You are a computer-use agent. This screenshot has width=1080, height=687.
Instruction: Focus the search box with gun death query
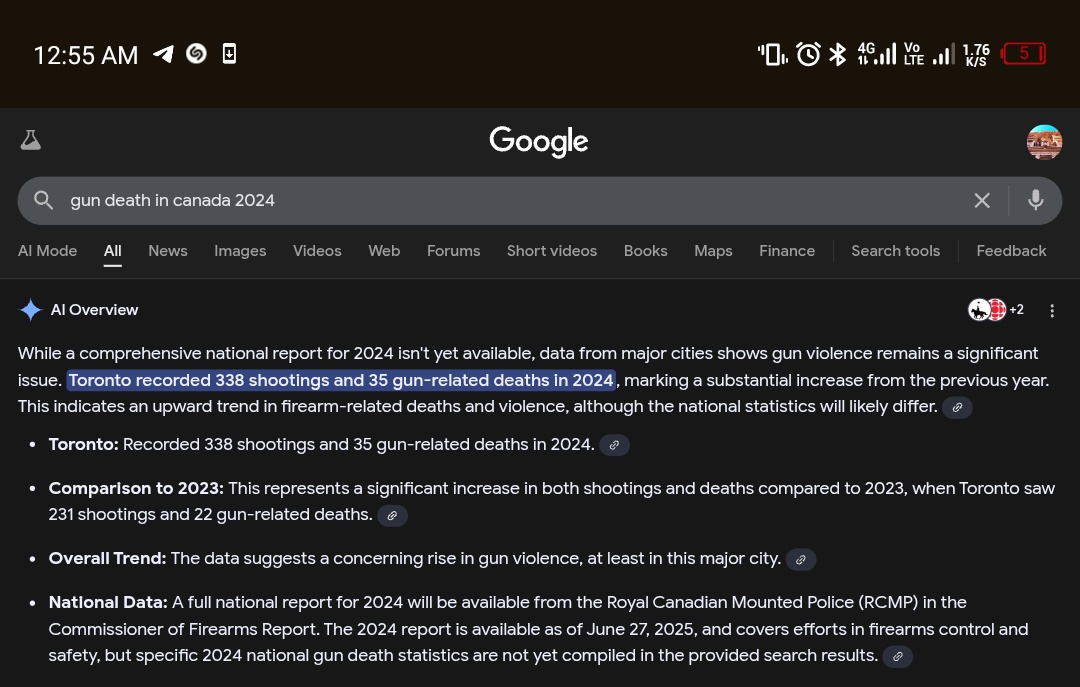pos(539,201)
